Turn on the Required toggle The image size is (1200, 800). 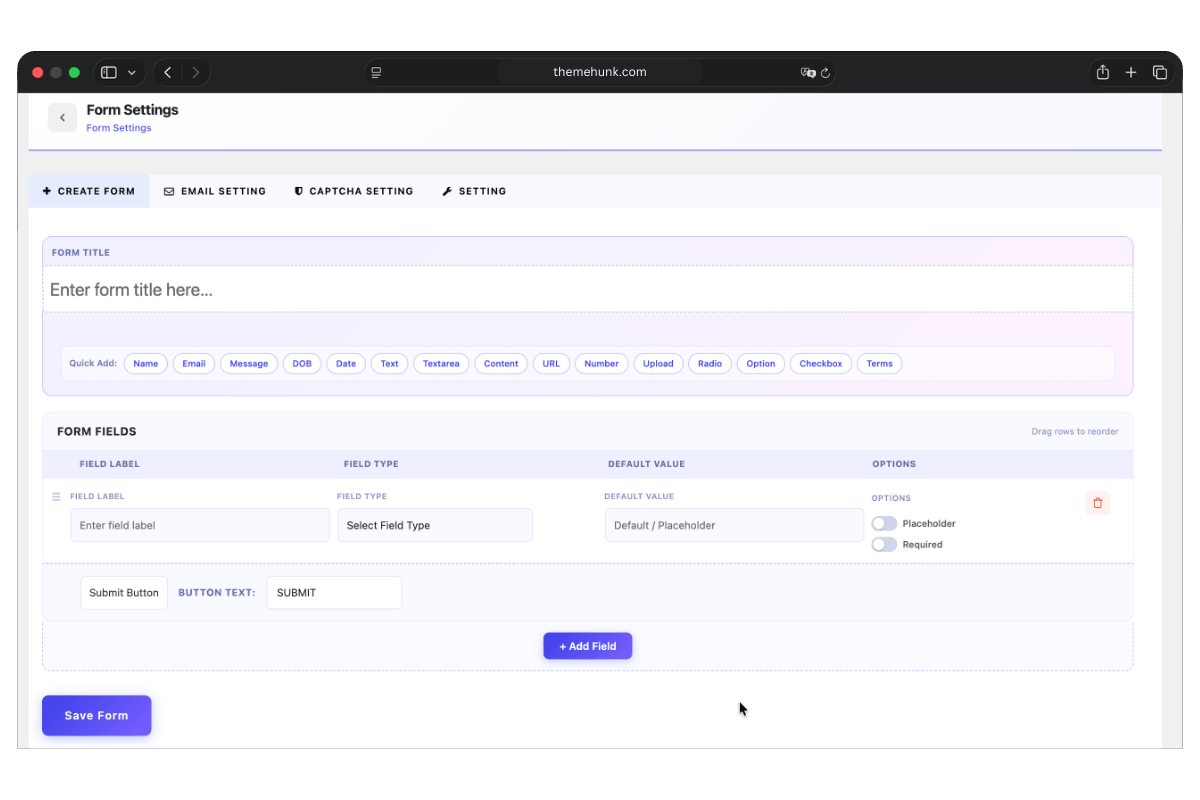(x=884, y=545)
